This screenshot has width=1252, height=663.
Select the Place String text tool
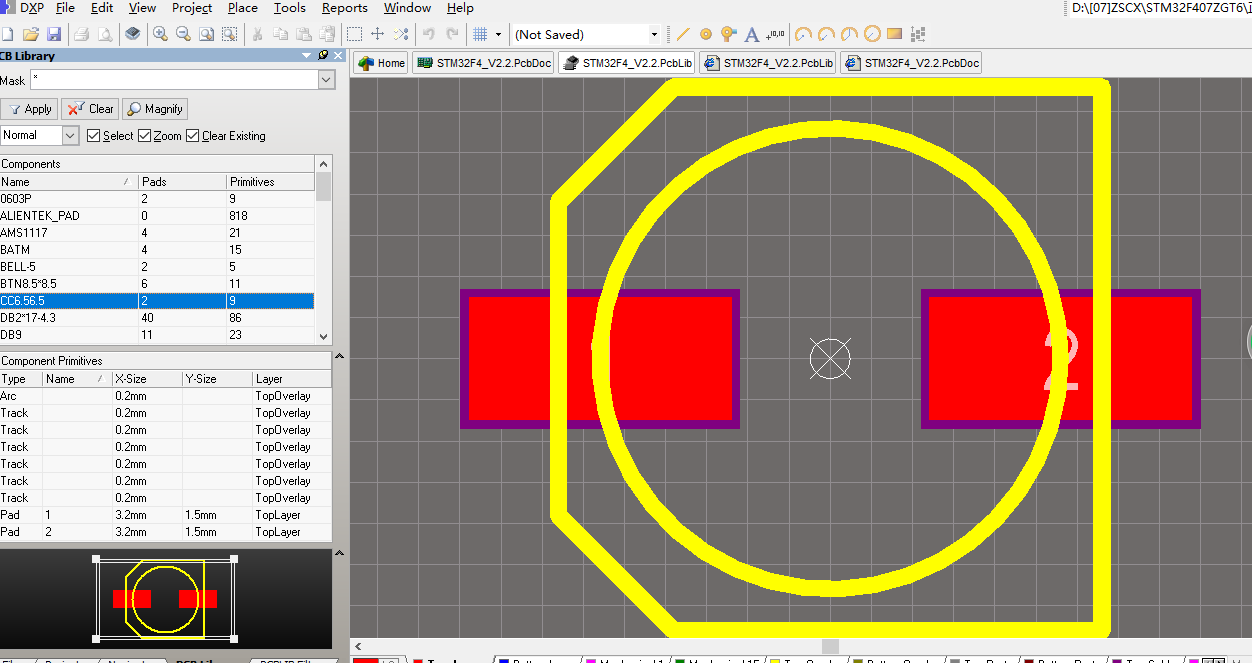[x=752, y=34]
